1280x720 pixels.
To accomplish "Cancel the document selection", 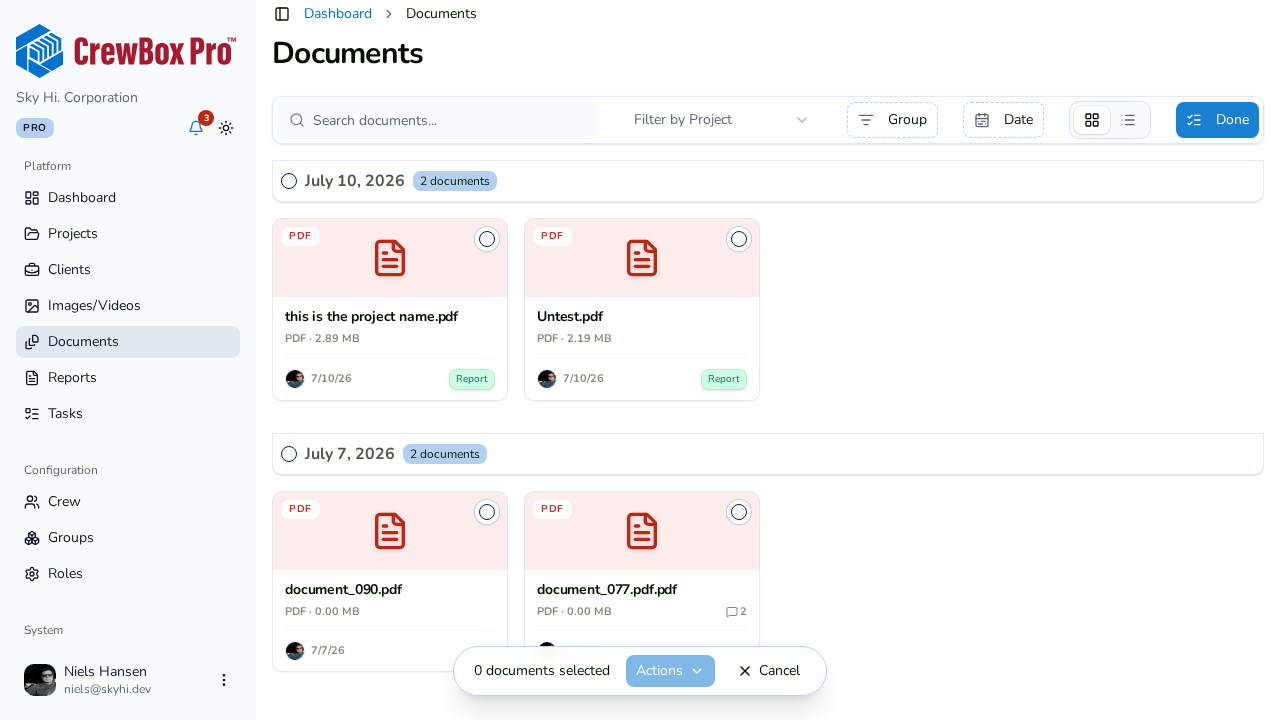I will point(769,671).
